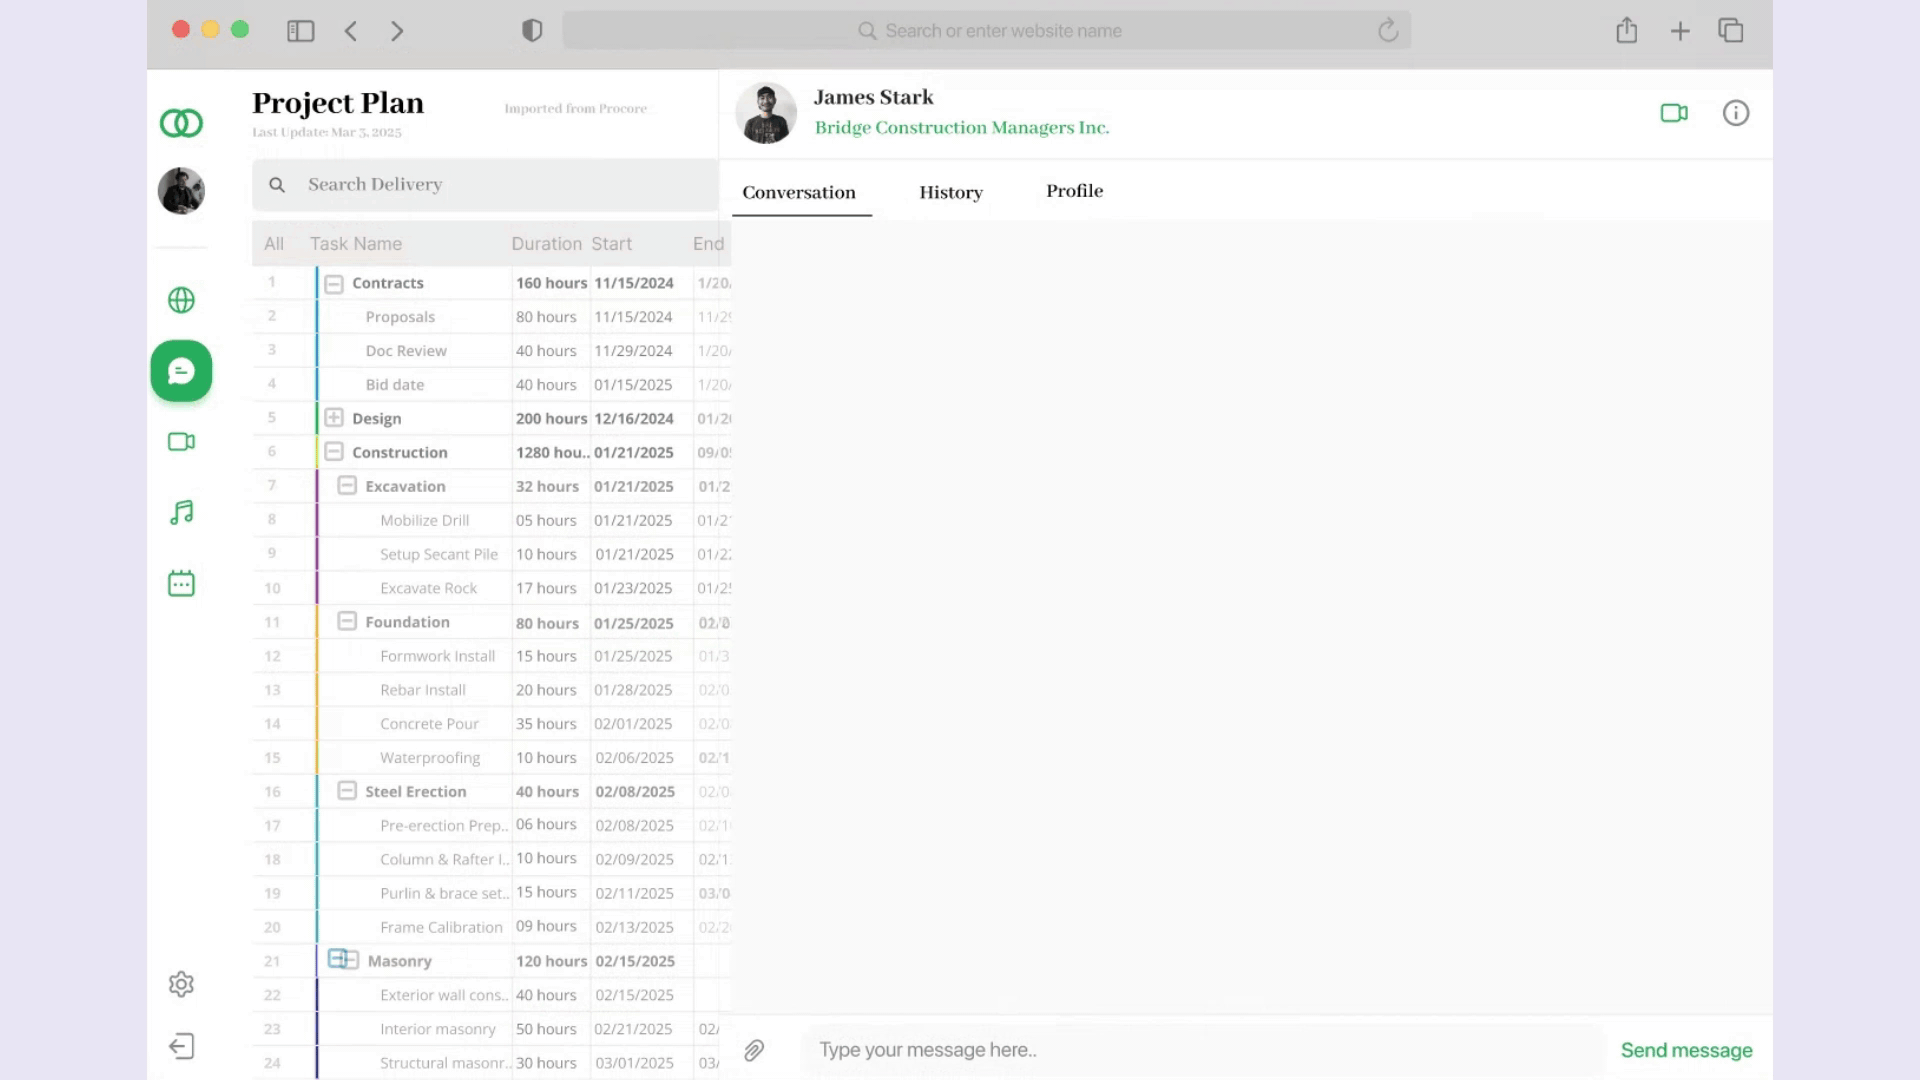Focus the Search Delivery field
The image size is (1920, 1080).
pos(485,185)
